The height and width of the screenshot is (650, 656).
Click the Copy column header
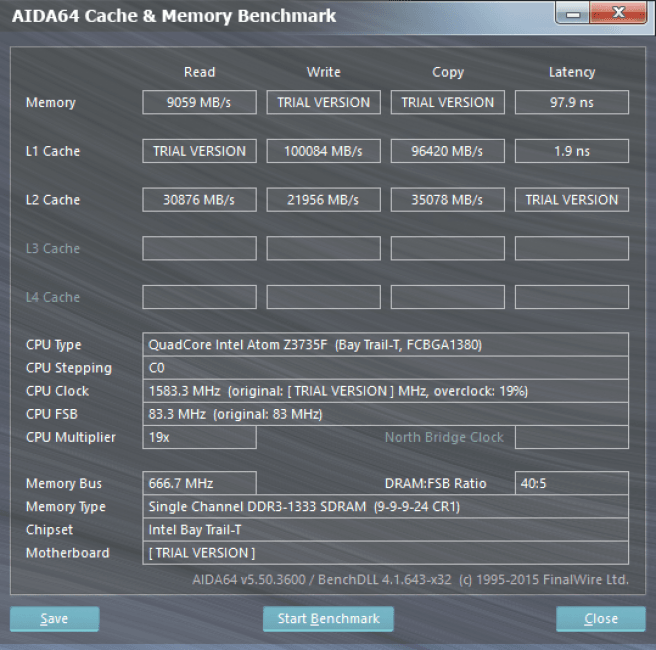pyautogui.click(x=448, y=72)
